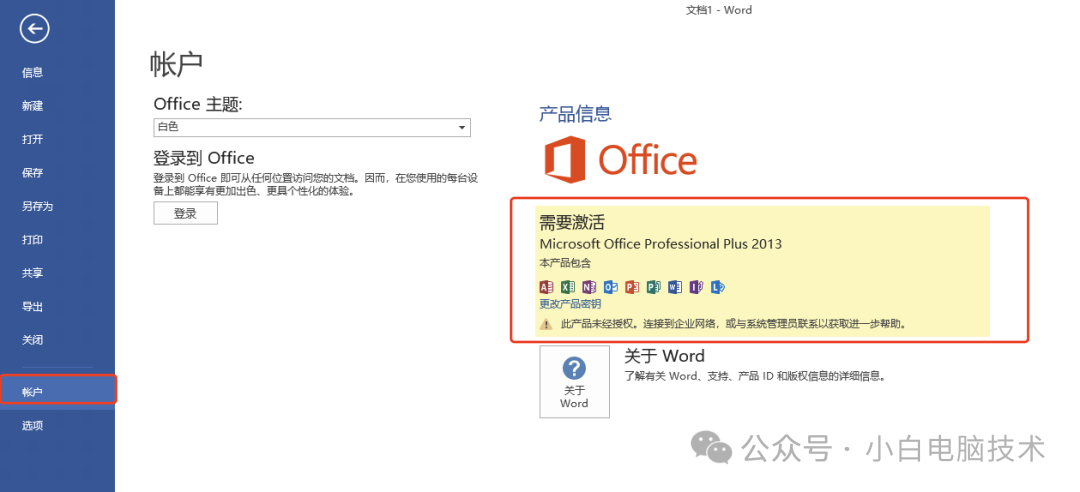This screenshot has height=492, width=1080.
Task: Click the 此产品未经授权 warning message
Action: [x=733, y=323]
